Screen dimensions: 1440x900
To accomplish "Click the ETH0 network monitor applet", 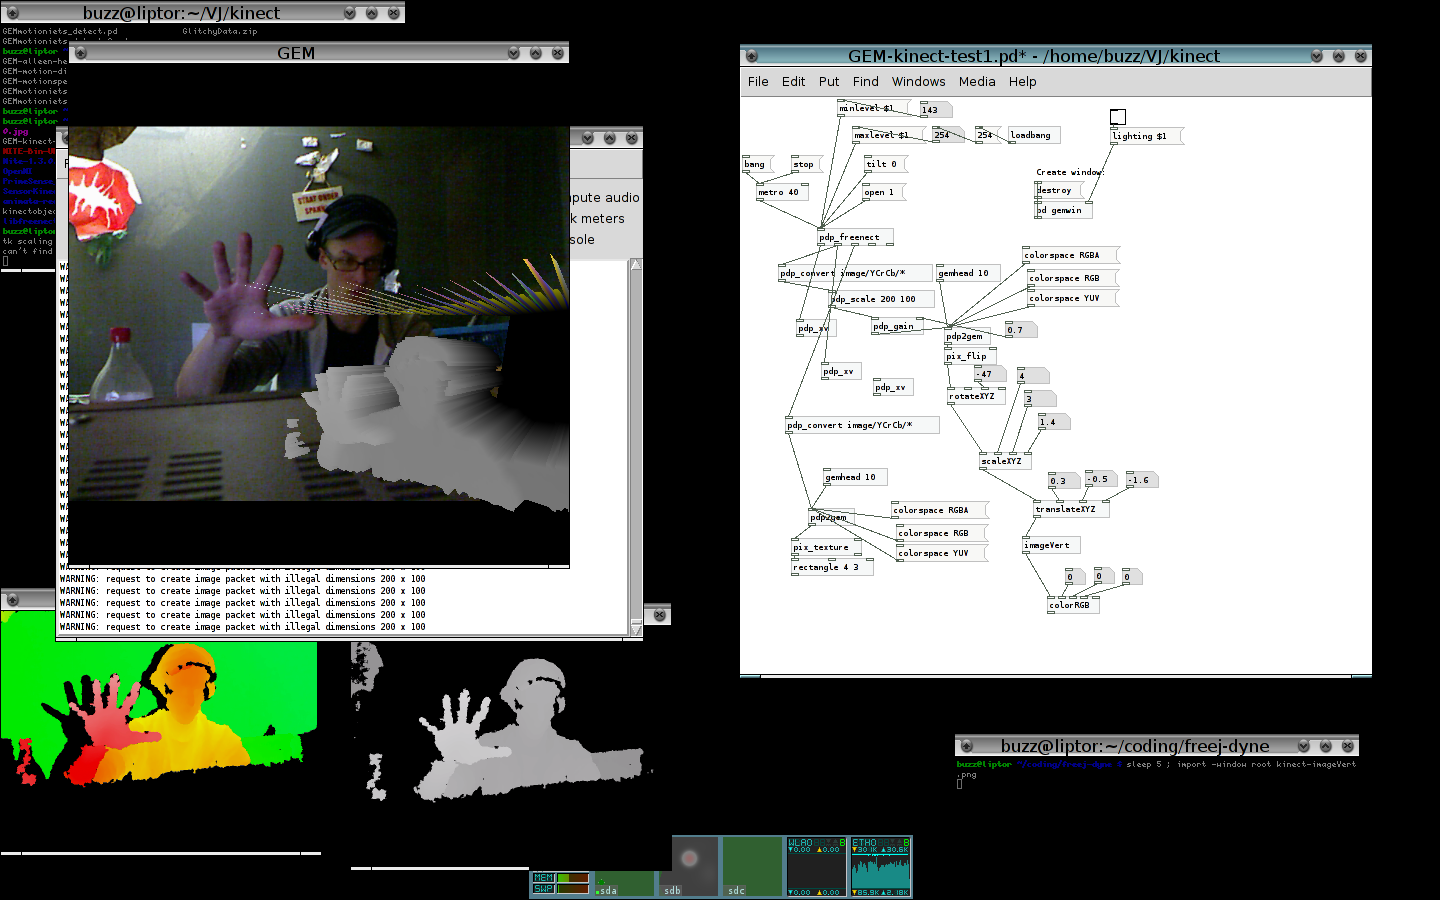I will pyautogui.click(x=880, y=867).
